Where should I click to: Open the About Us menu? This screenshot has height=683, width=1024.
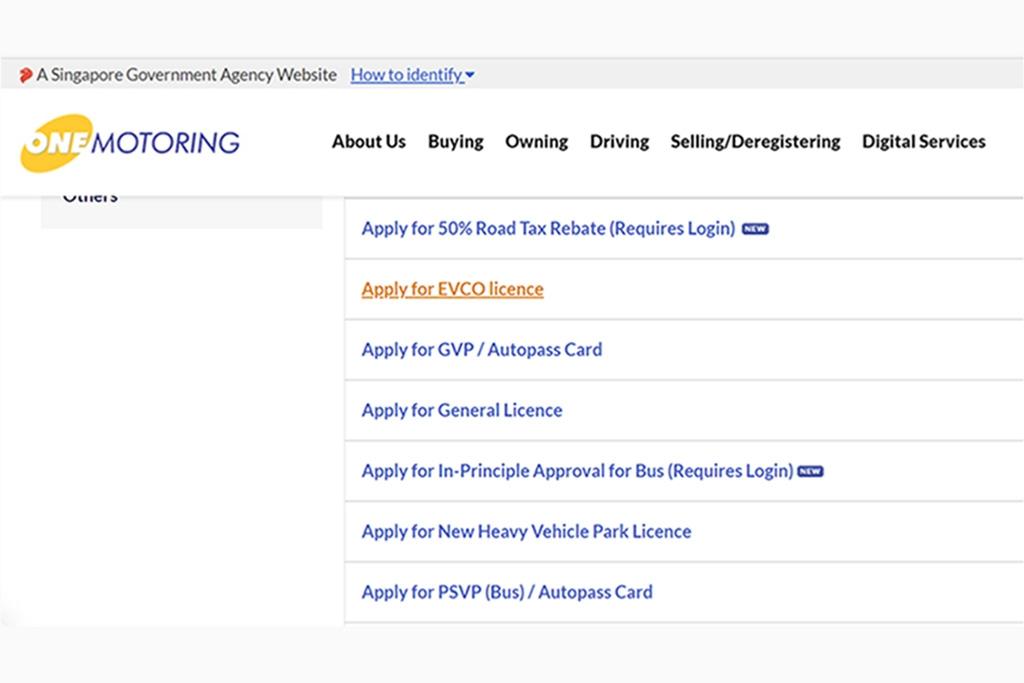368,142
